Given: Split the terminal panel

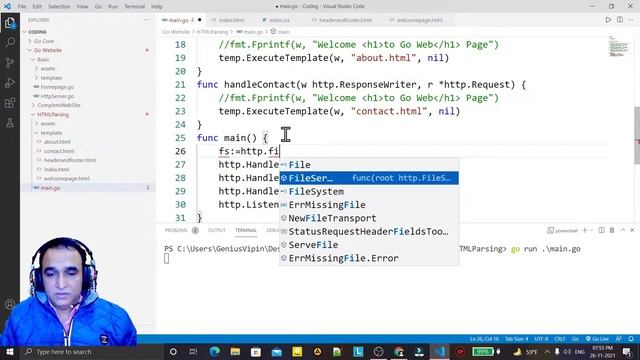Looking at the screenshot, I should click(x=601, y=231).
